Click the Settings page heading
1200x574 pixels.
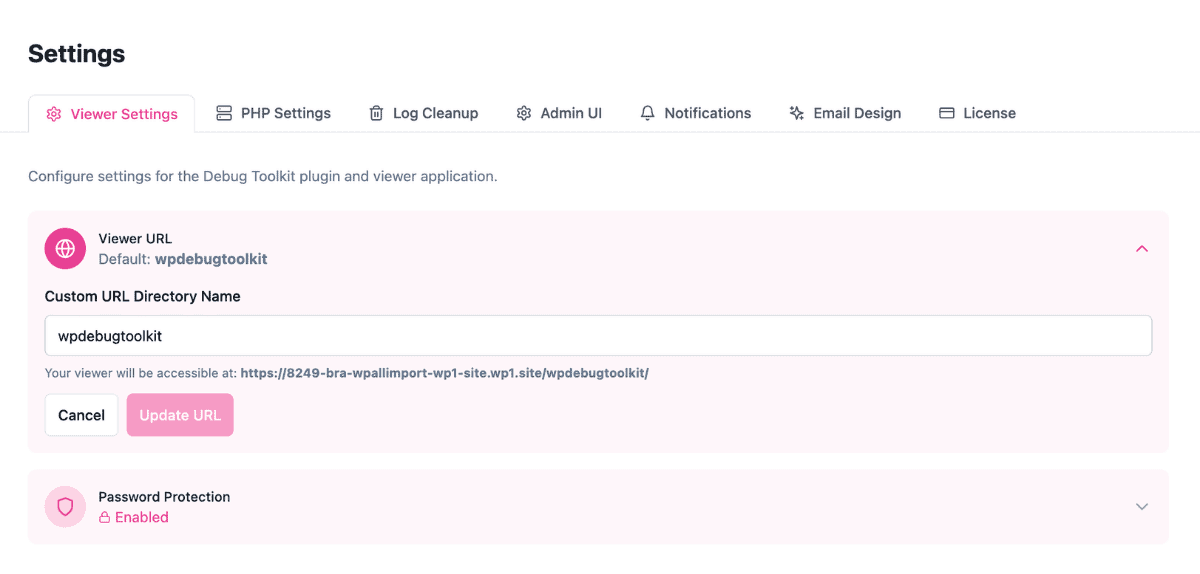click(x=77, y=54)
